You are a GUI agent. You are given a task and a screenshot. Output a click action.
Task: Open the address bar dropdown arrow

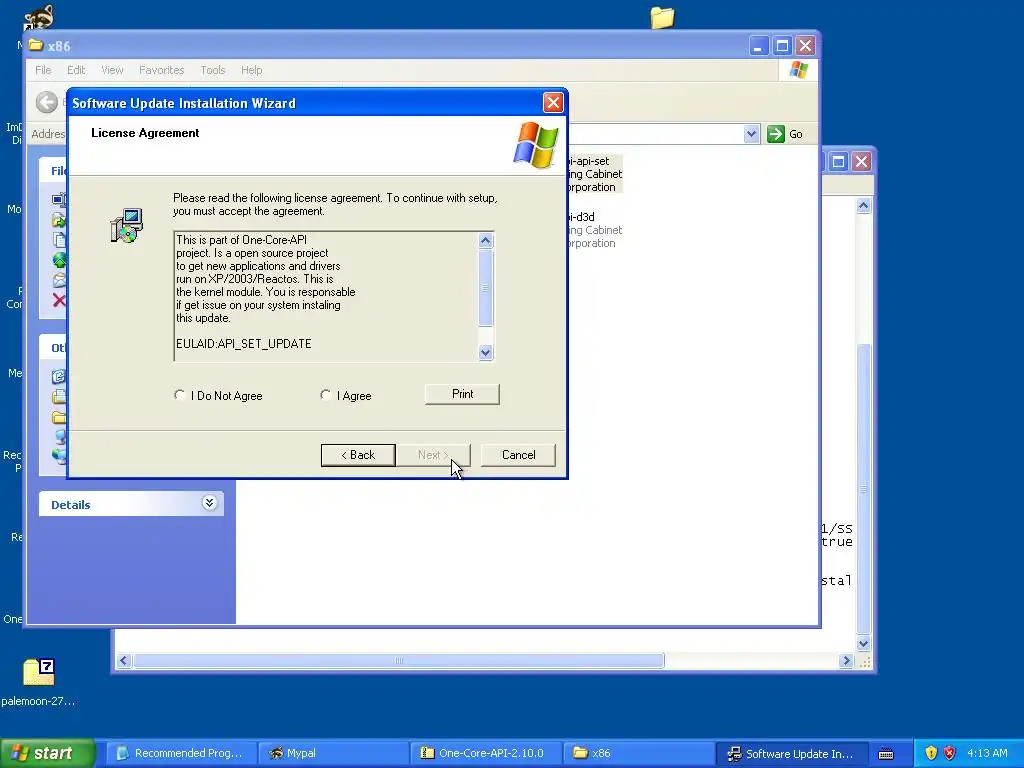[751, 134]
